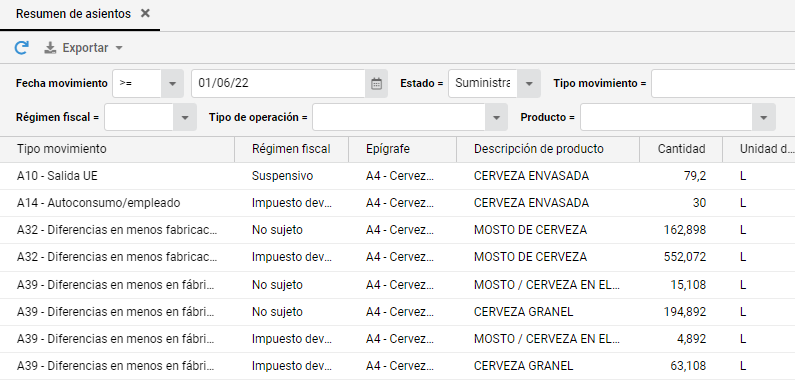Expand the Estado dropdown arrow
This screenshot has height=380, width=795.
pyautogui.click(x=529, y=83)
